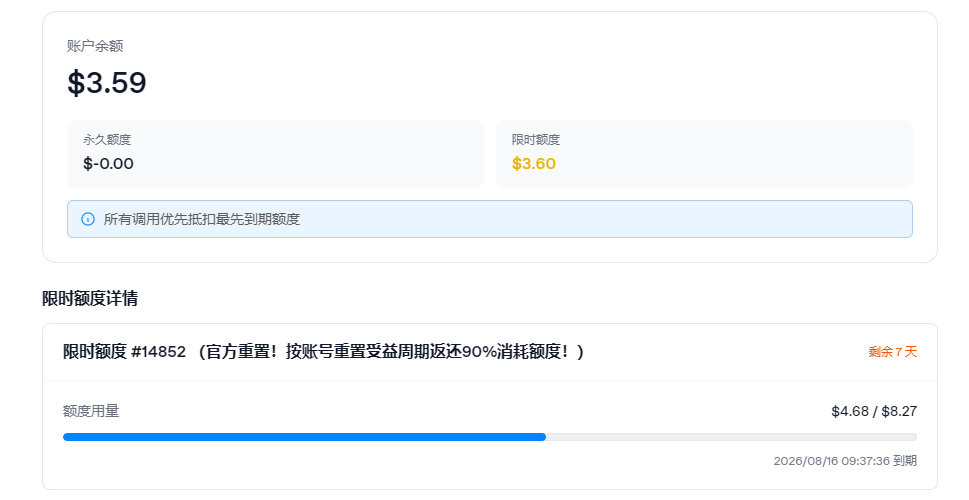Image resolution: width=969 pixels, height=500 pixels.
Task: Open 限时额度 #14852 entry title
Action: (x=323, y=352)
